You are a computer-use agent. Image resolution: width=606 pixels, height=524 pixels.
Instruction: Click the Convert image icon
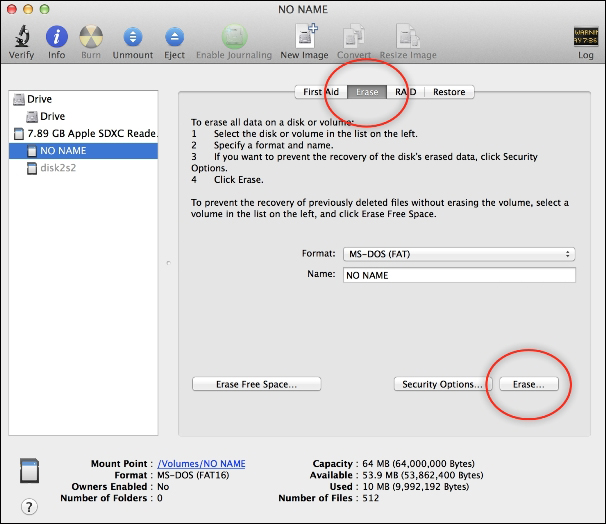(x=354, y=37)
